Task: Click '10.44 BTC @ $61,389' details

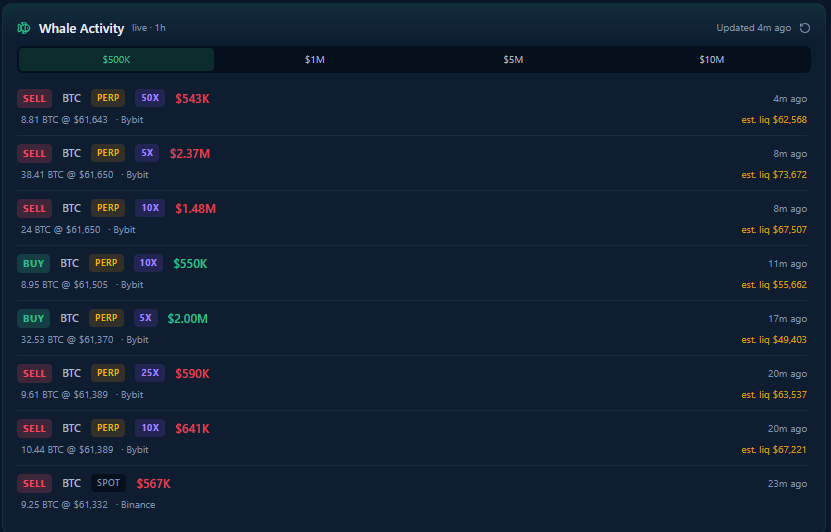Action: pos(67,450)
